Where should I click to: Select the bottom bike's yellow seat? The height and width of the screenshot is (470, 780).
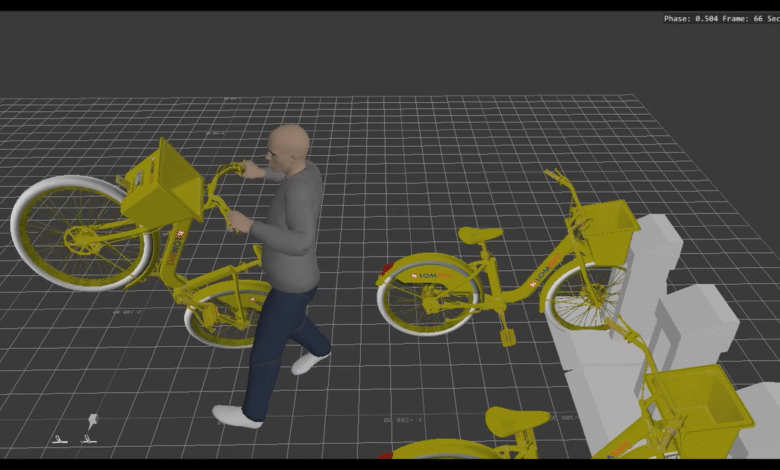516,420
